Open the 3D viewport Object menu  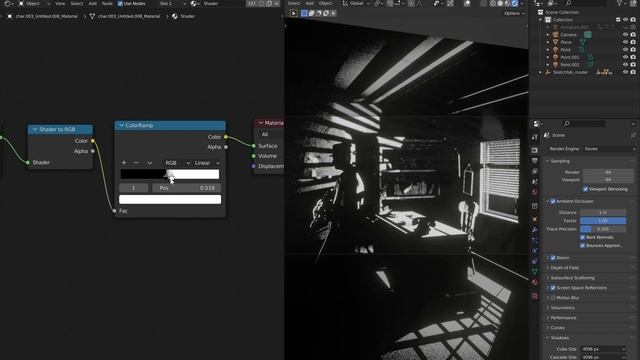click(x=325, y=3)
